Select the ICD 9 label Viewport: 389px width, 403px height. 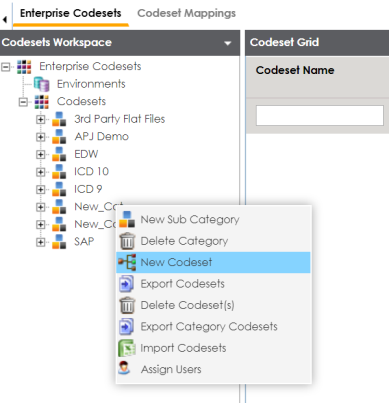tap(88, 189)
